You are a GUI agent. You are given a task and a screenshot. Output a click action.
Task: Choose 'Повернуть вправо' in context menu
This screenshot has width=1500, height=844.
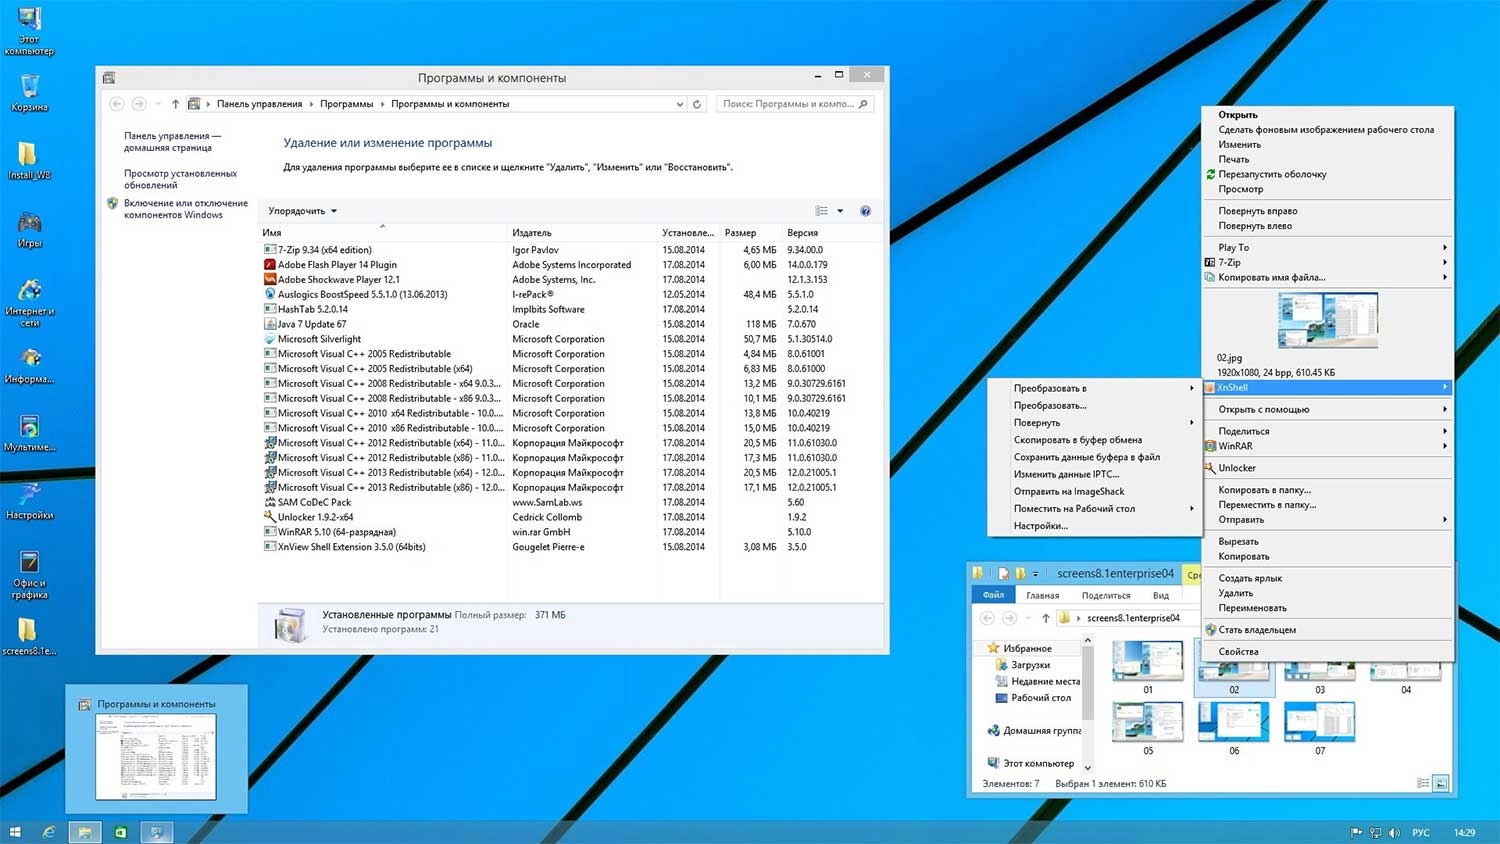[1328, 211]
